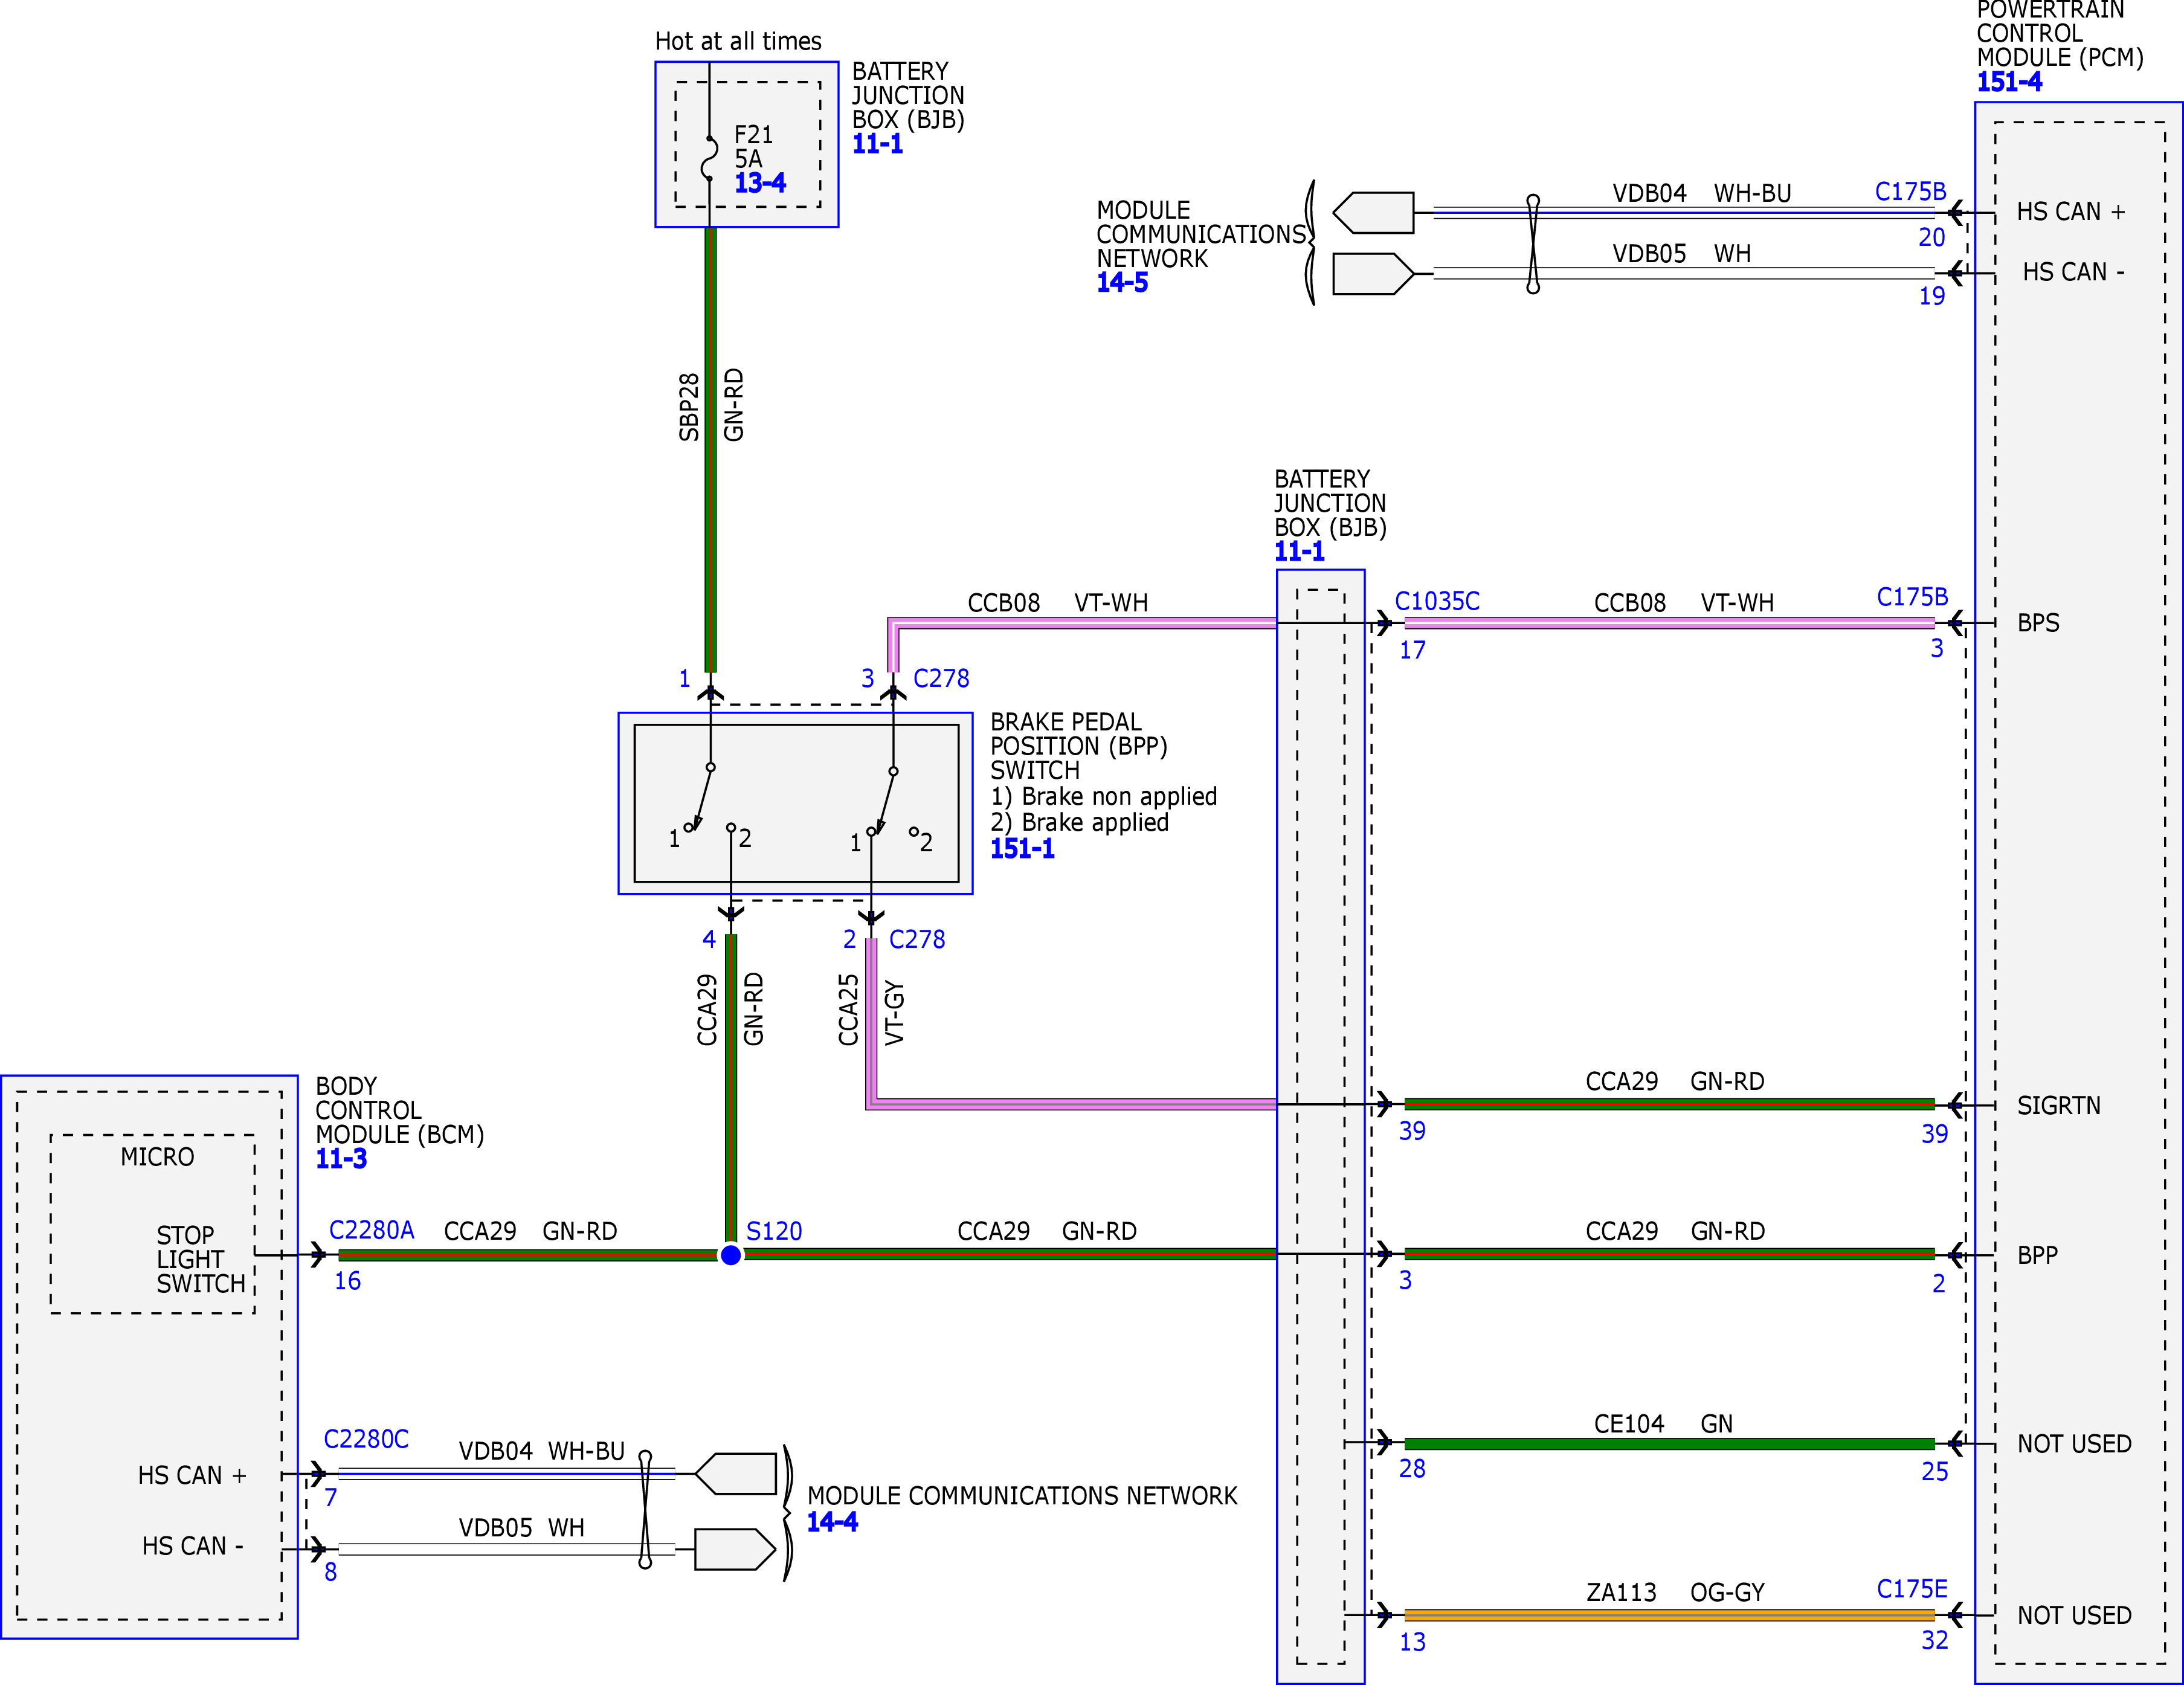Click the CCA25 circuit label
Image resolution: width=2184 pixels, height=1685 pixels.
[x=848, y=1010]
